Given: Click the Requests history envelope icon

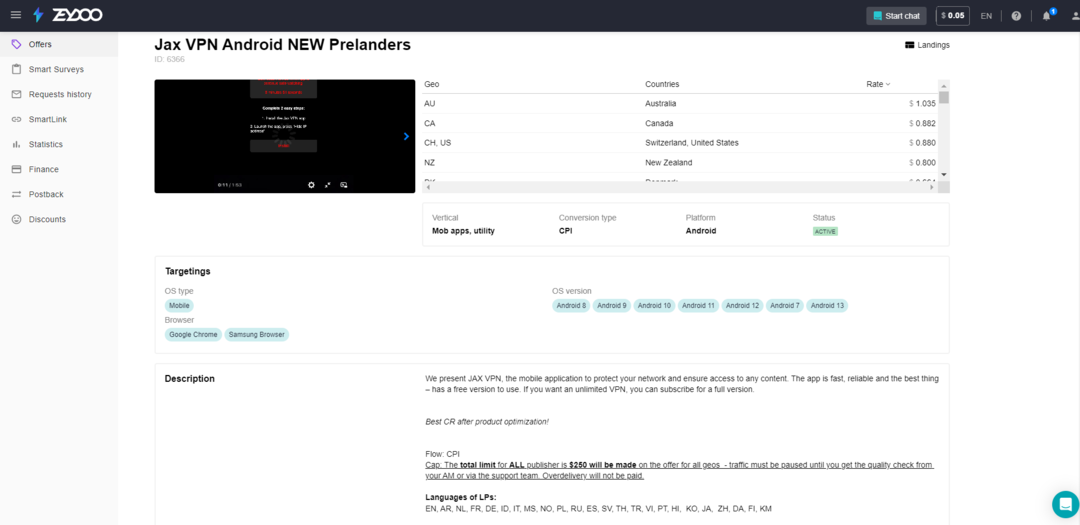Looking at the screenshot, I should (x=17, y=94).
